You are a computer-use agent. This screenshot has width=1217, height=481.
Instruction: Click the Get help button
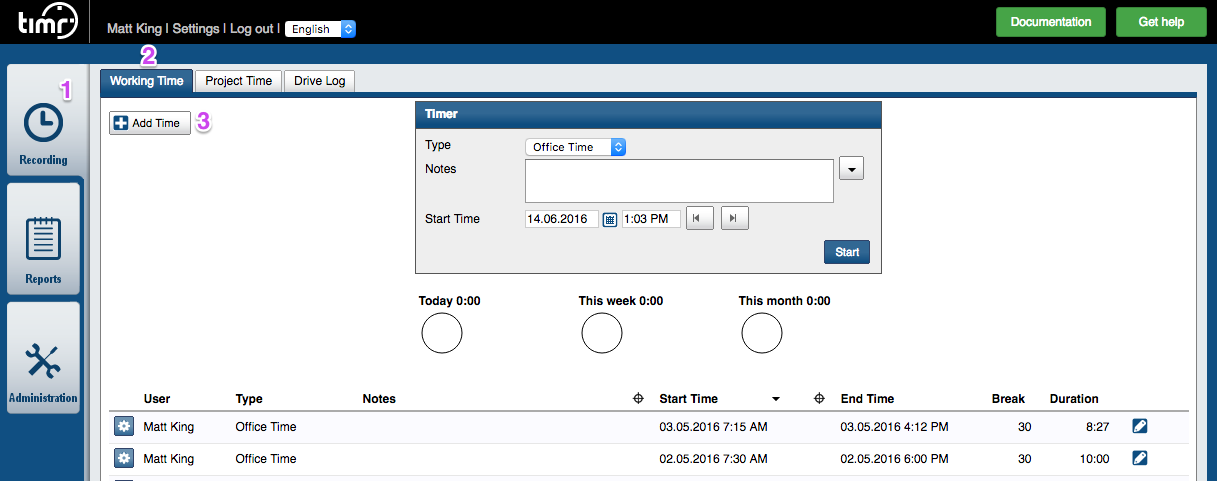point(1161,22)
